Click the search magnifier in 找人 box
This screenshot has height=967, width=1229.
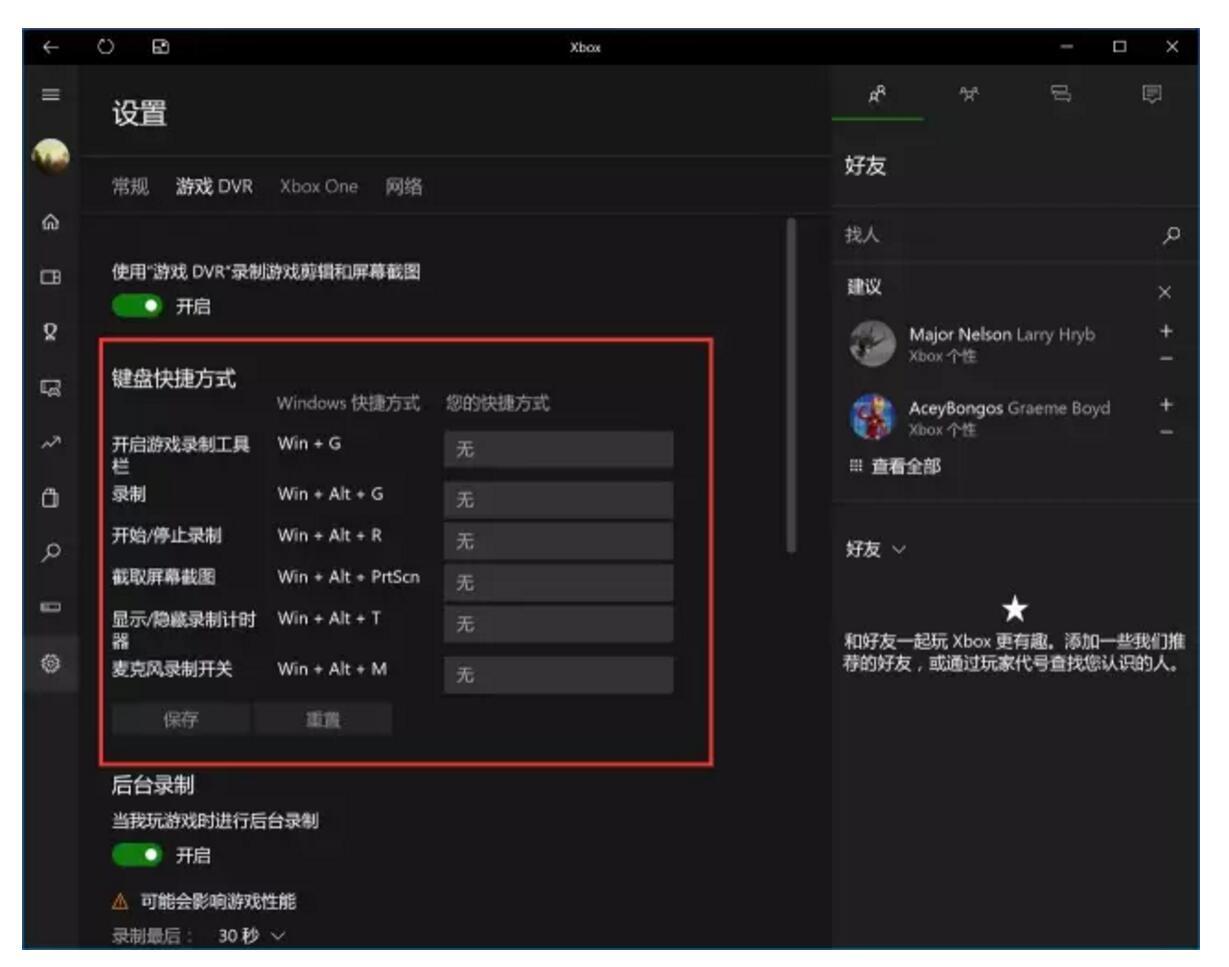[x=1173, y=235]
